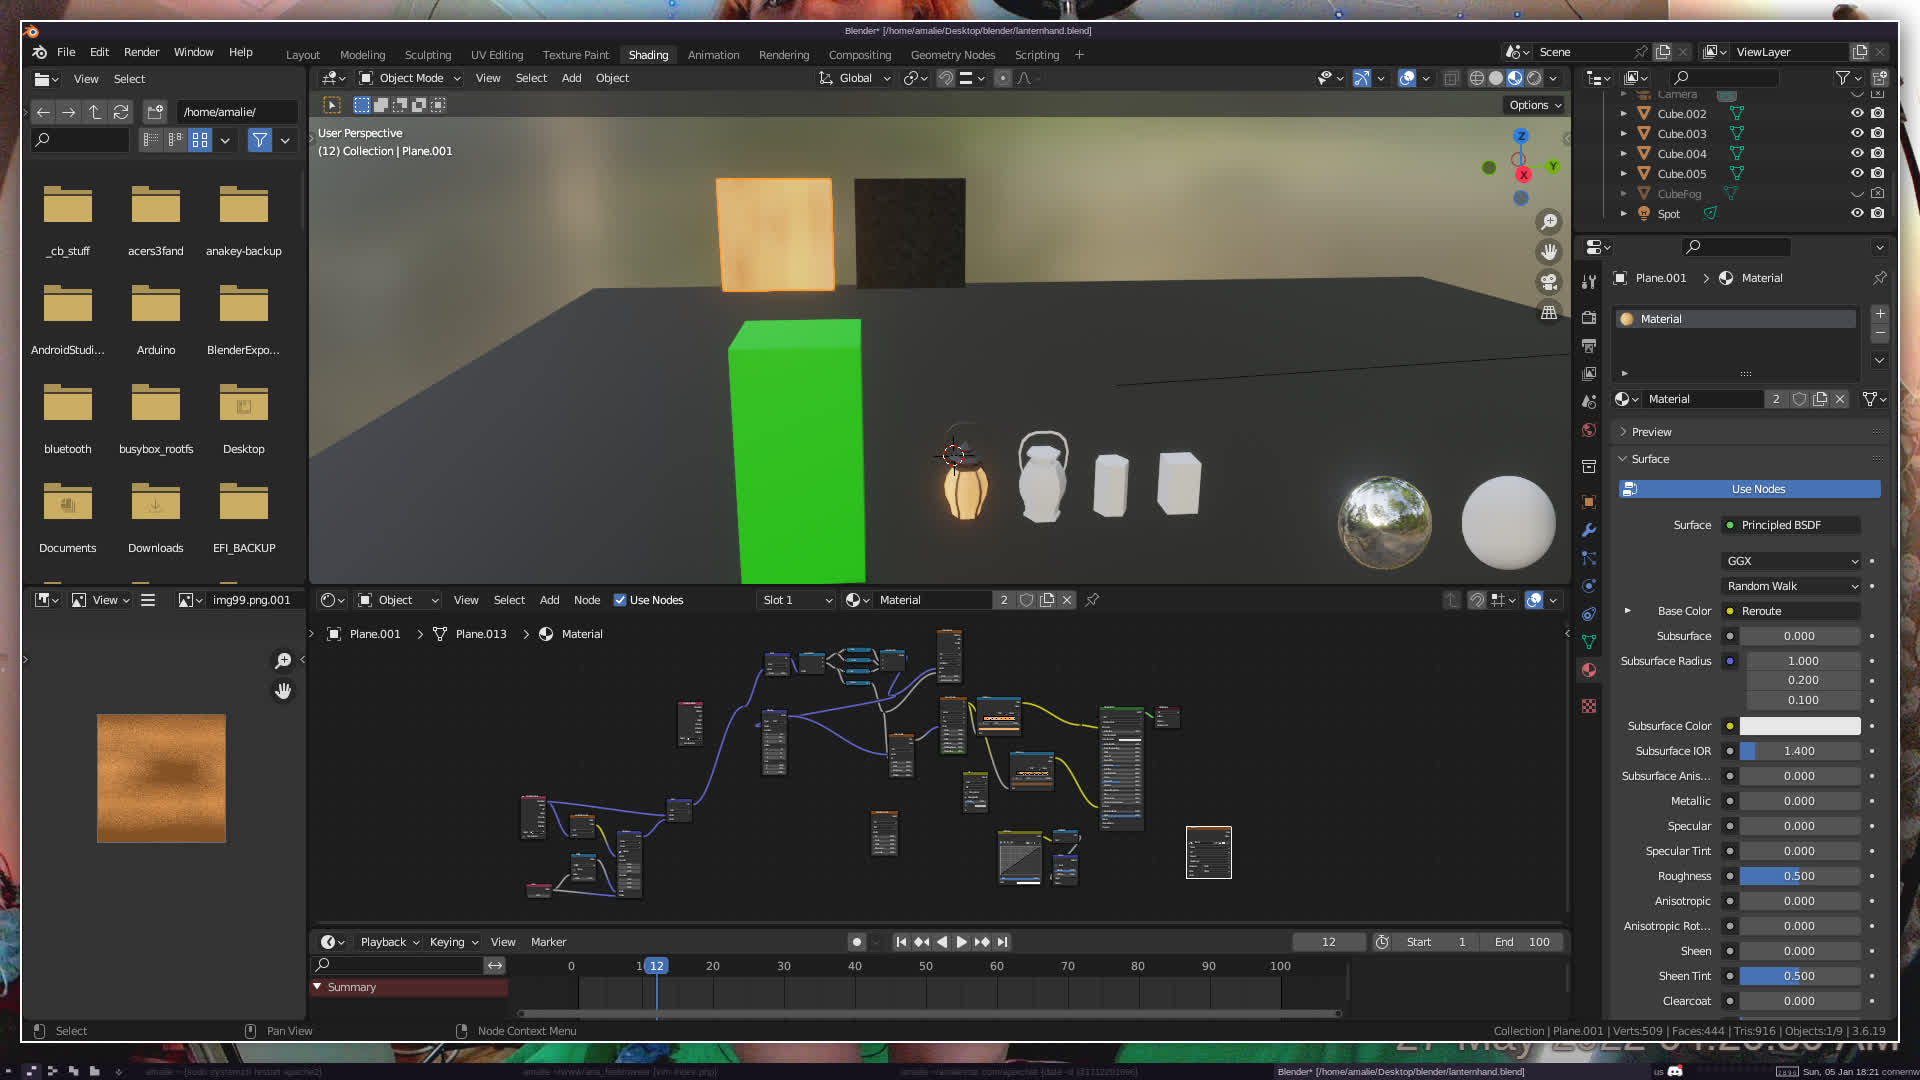
Task: Click the Subsurface Color white swatch
Action: (x=1799, y=726)
